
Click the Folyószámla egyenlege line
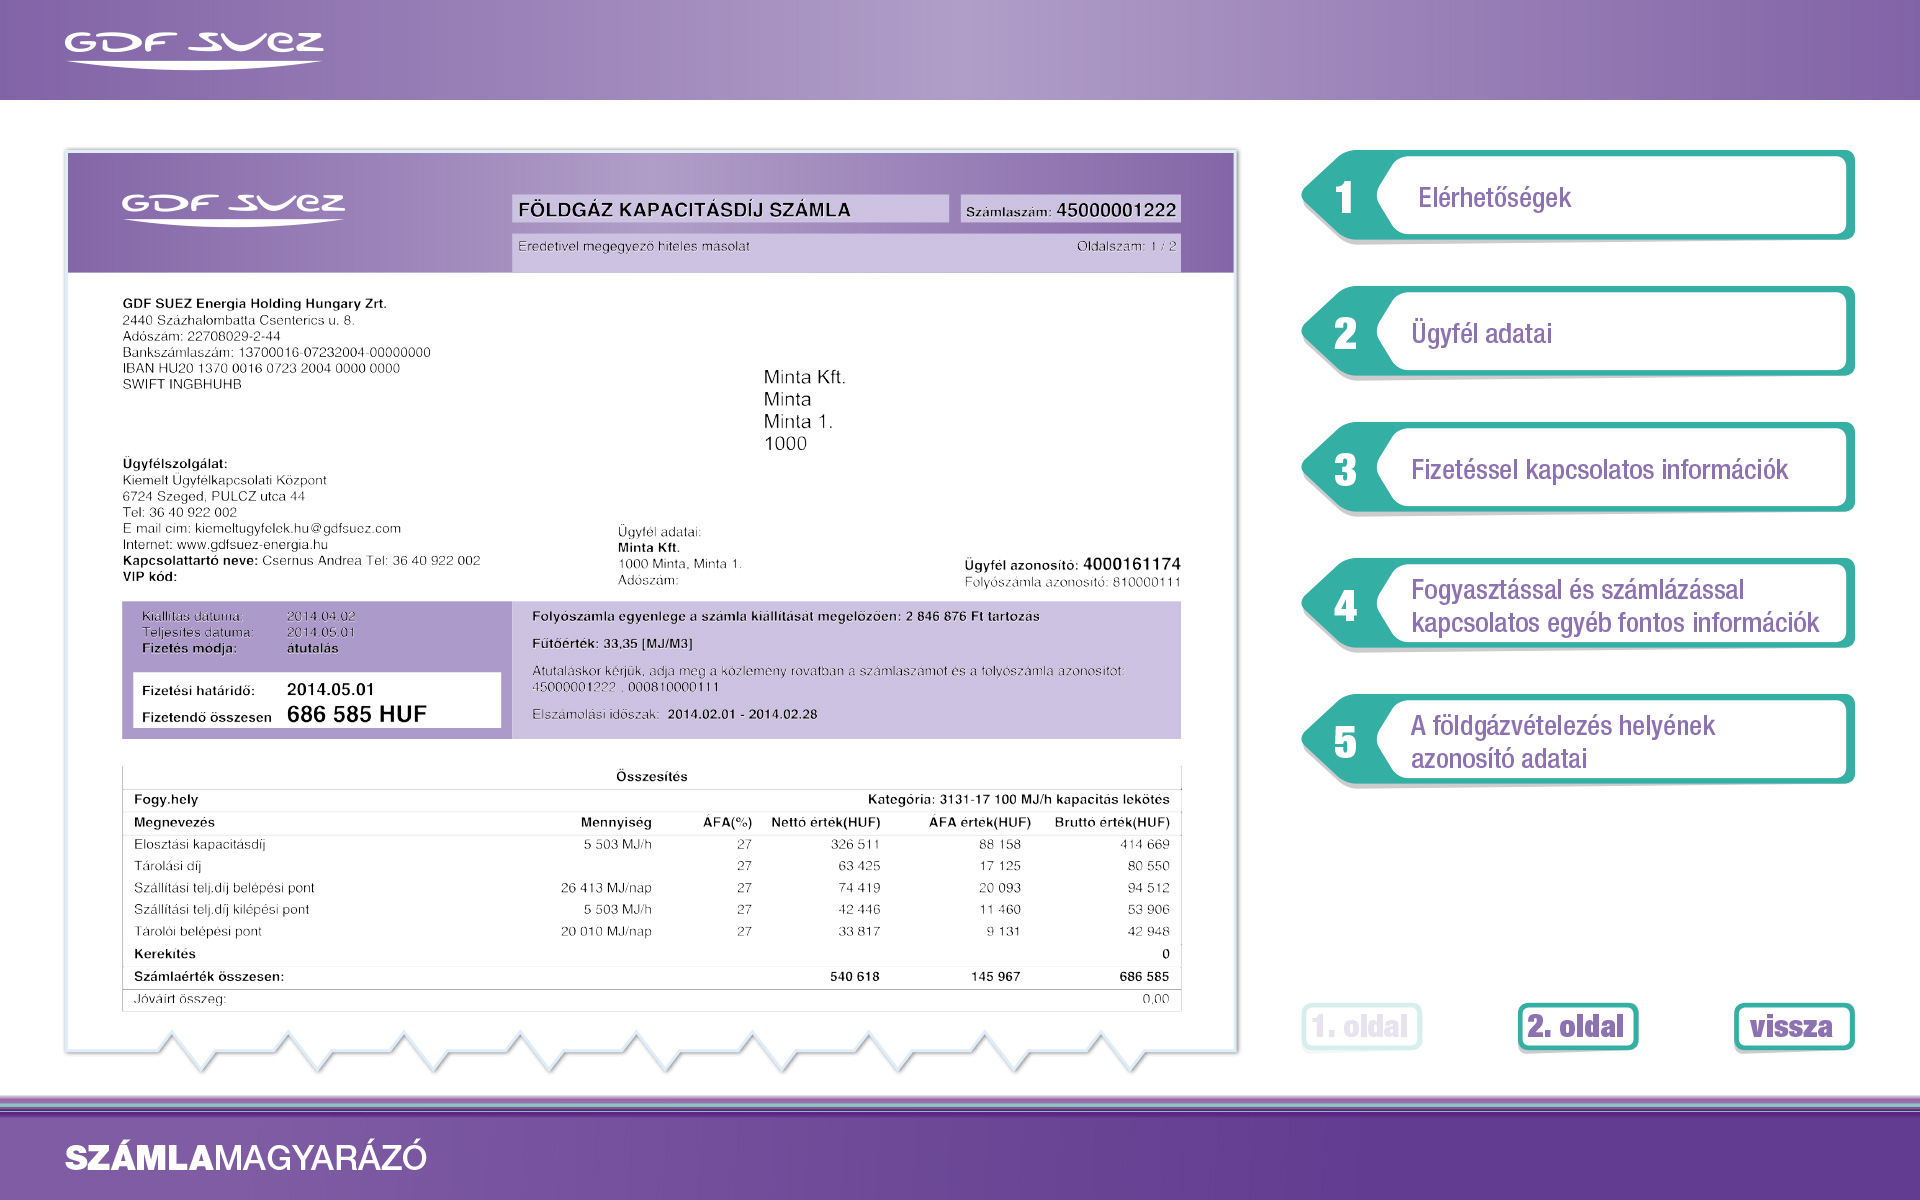785,616
